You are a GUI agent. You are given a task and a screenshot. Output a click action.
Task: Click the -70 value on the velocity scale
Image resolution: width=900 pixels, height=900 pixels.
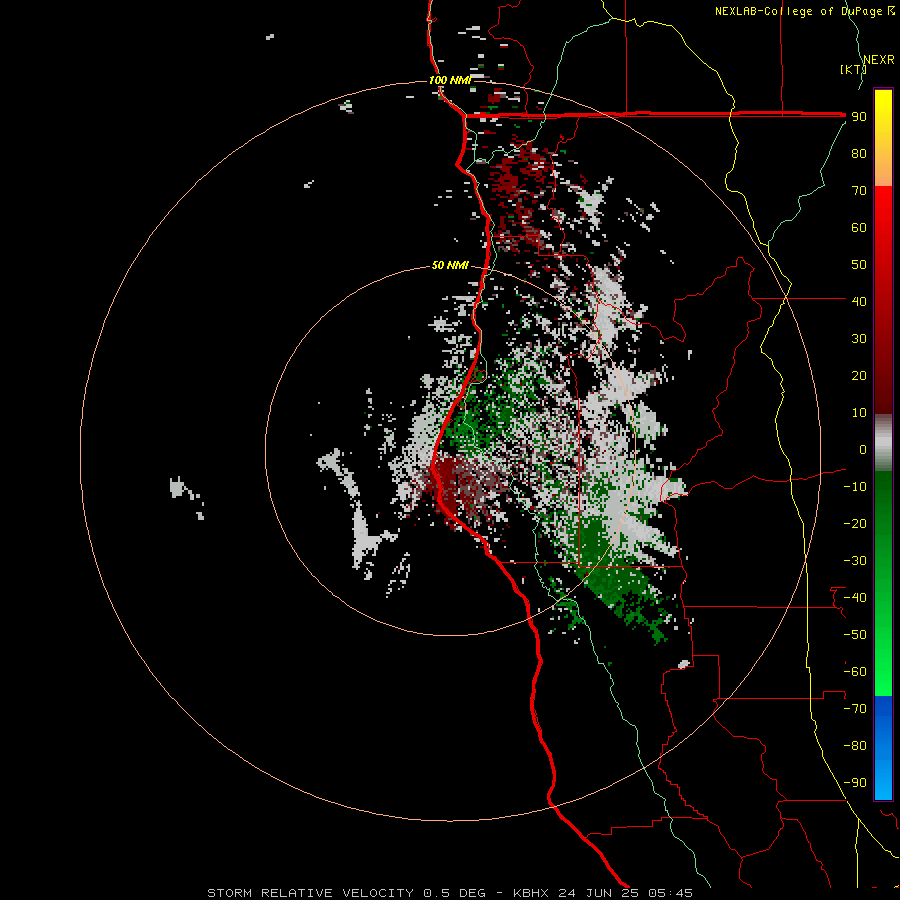[855, 709]
